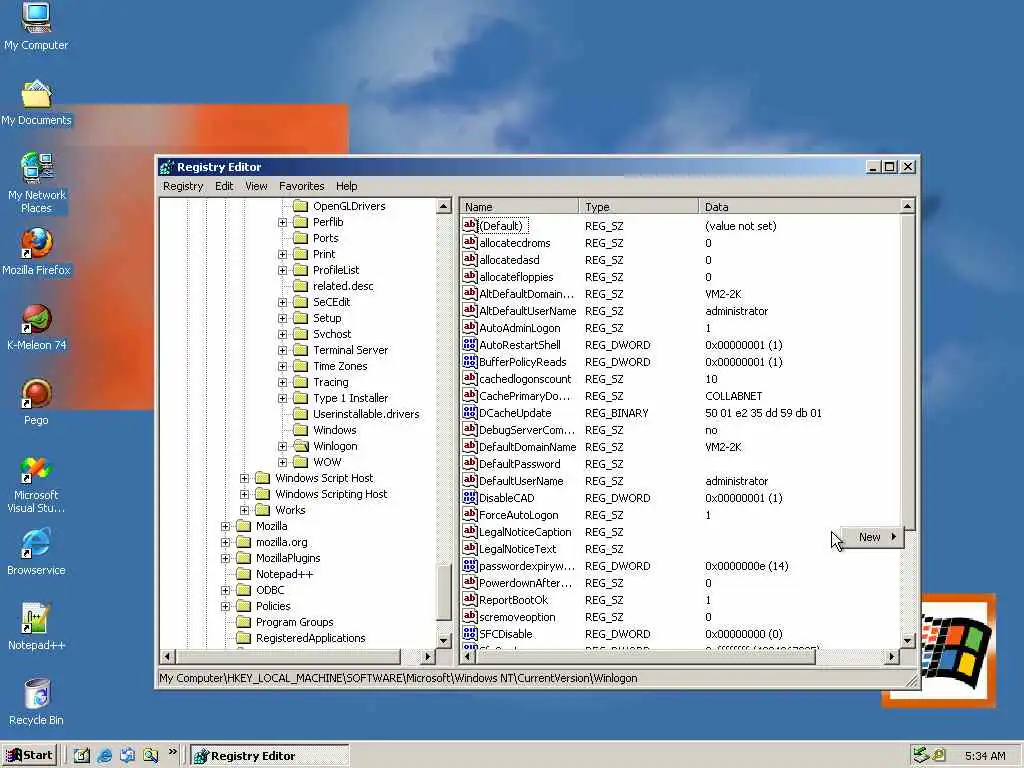The height and width of the screenshot is (768, 1024).
Task: Open the View menu
Action: coord(256,186)
